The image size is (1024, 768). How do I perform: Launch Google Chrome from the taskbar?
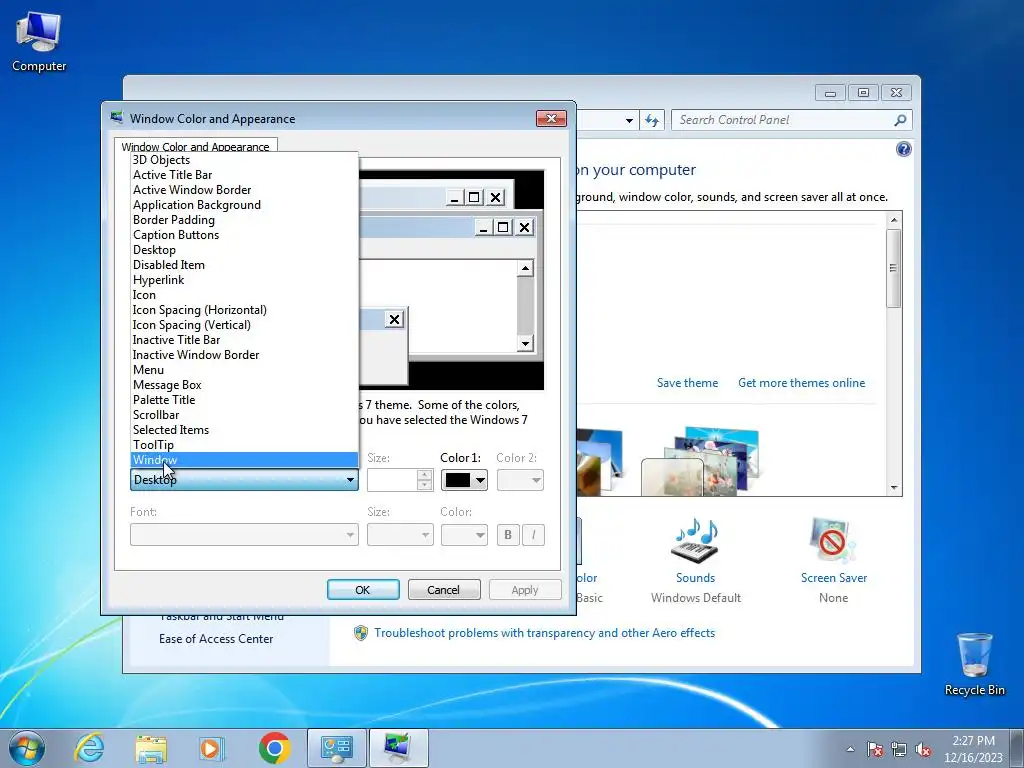pyautogui.click(x=274, y=748)
